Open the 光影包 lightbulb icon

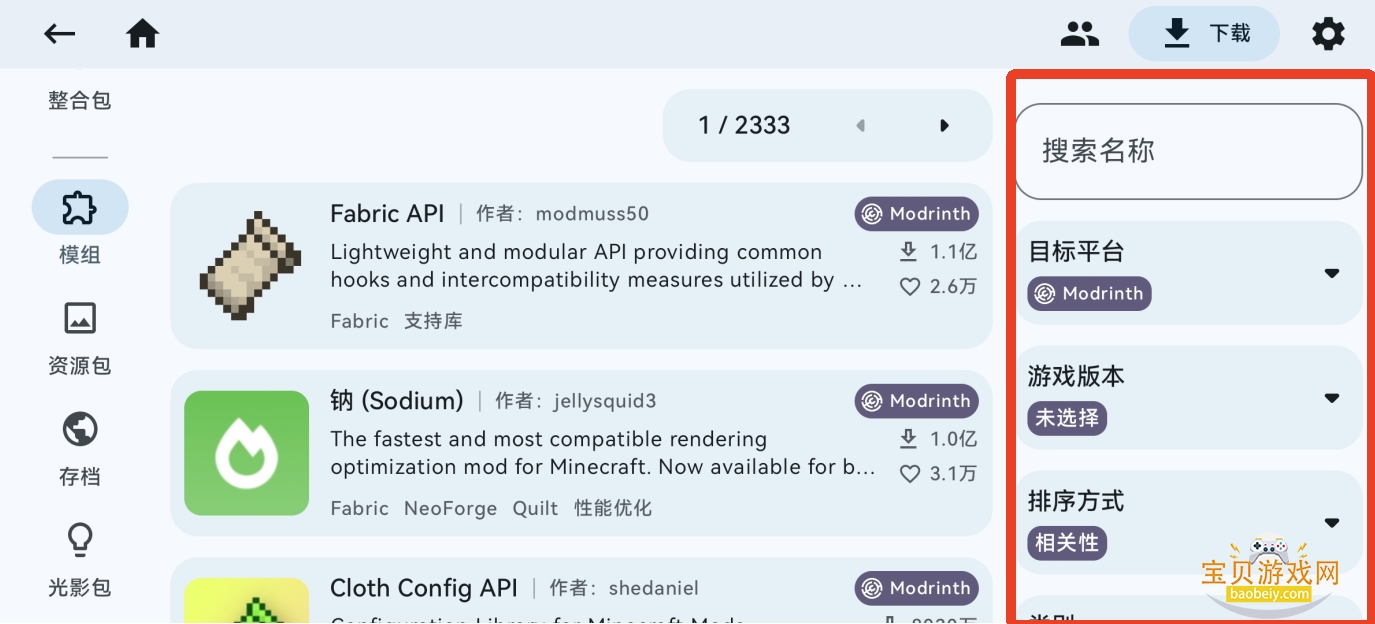[x=80, y=540]
